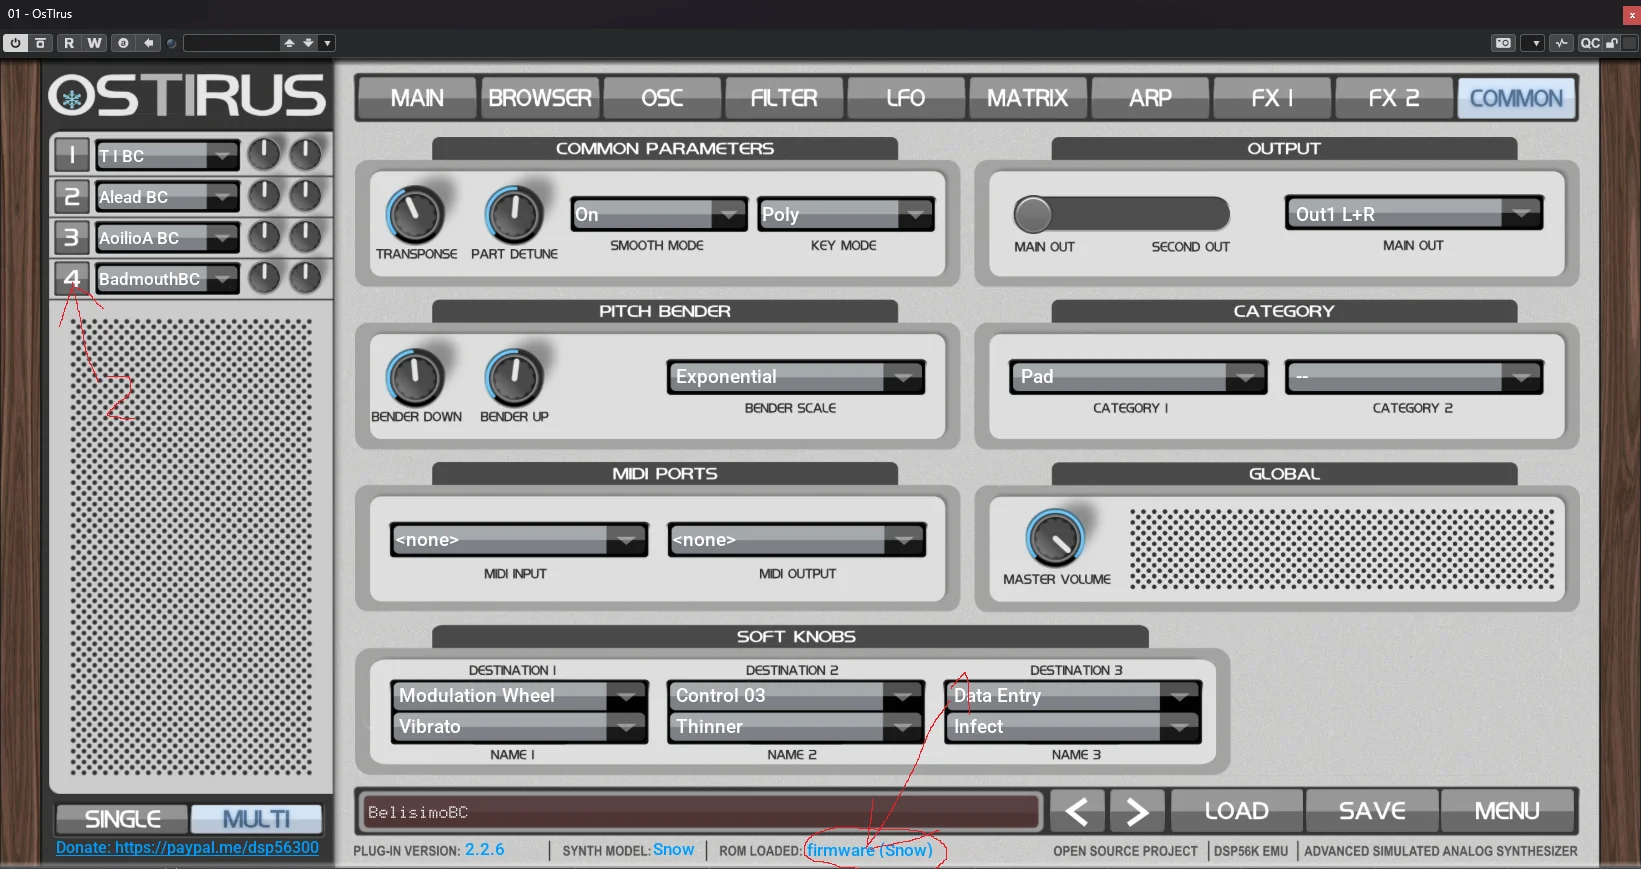Select part slot number 4 BadmouthBC

(72, 278)
